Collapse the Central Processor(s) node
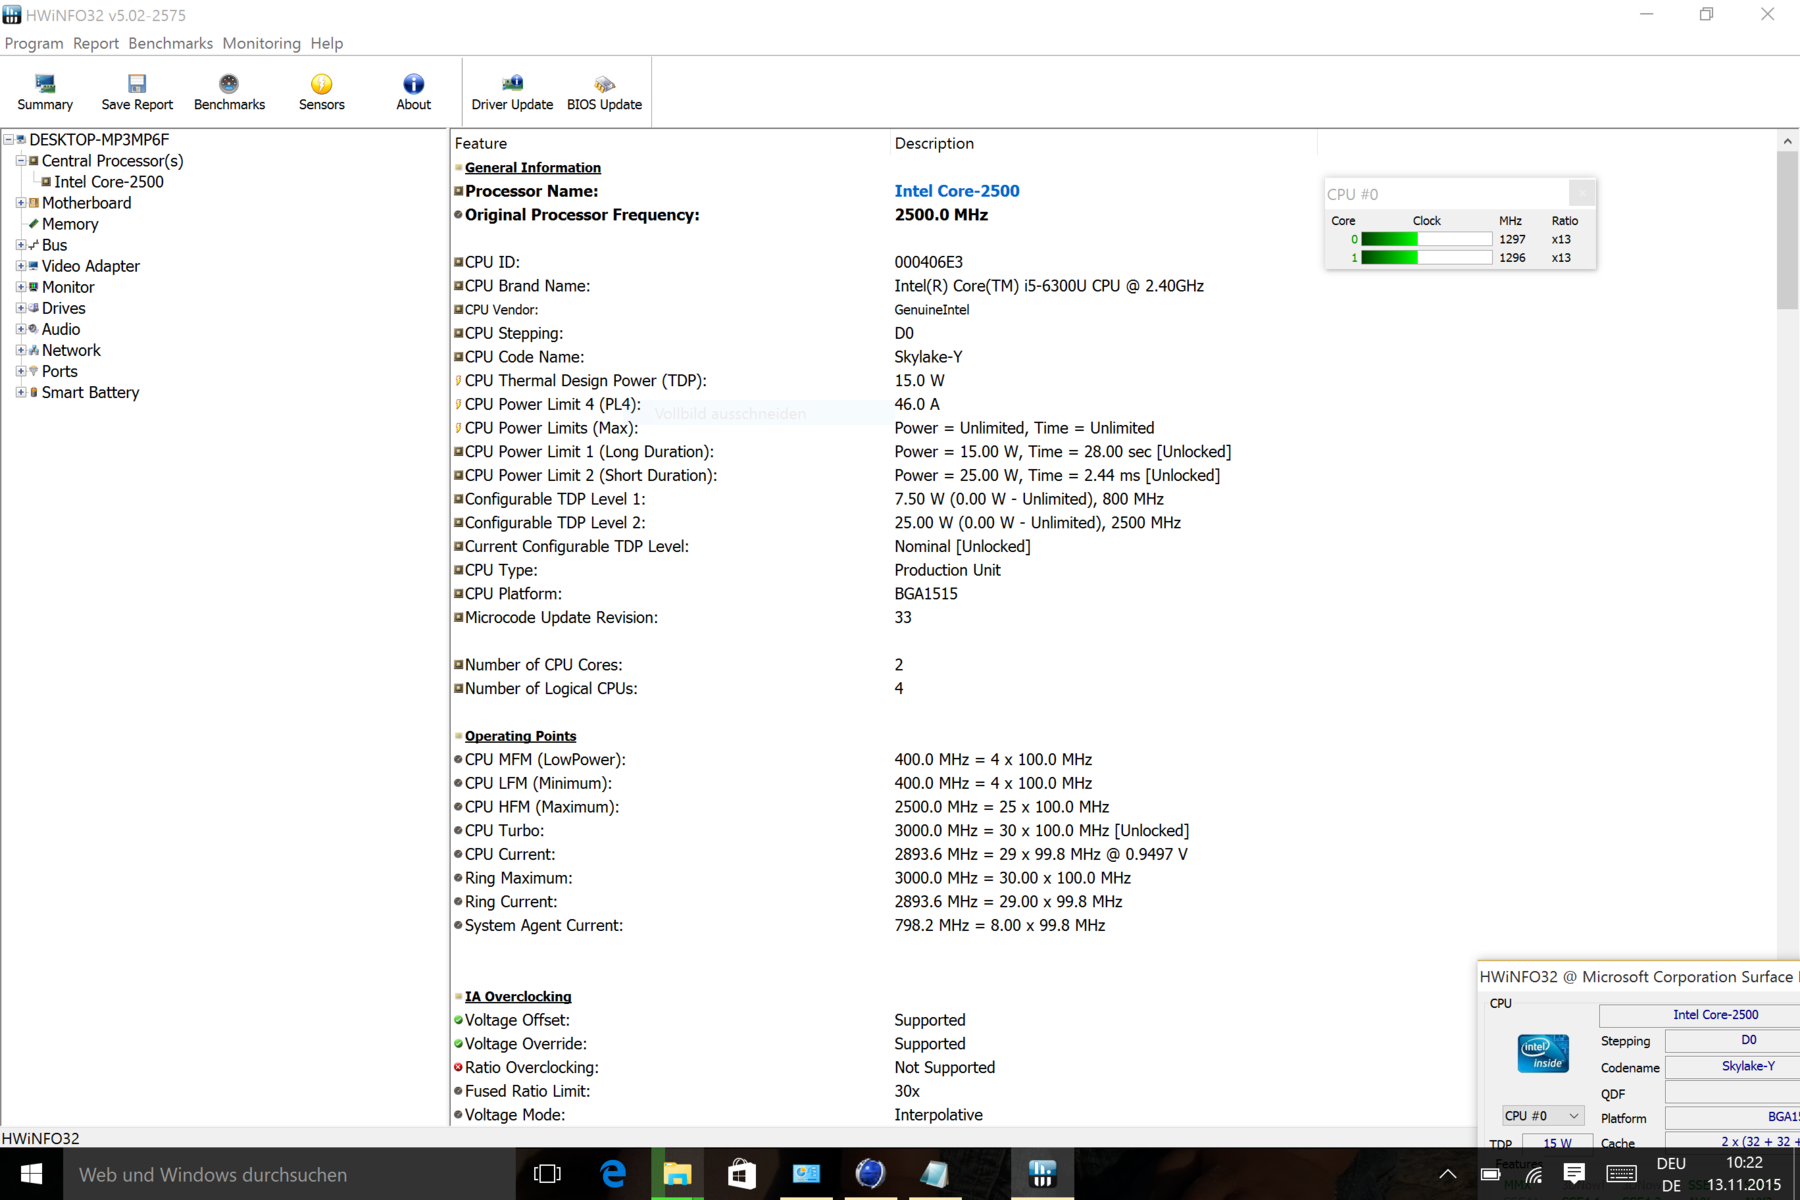This screenshot has width=1800, height=1200. (x=20, y=161)
